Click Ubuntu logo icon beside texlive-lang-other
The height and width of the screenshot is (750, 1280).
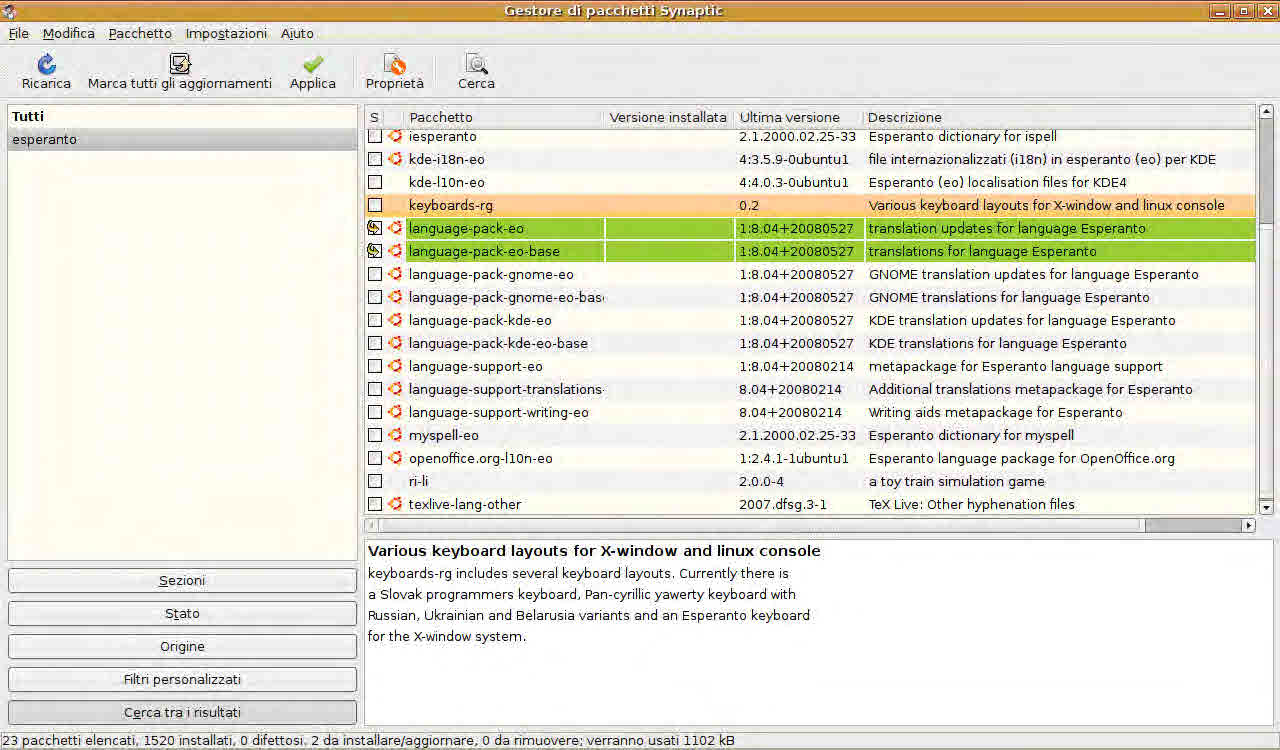pos(395,504)
